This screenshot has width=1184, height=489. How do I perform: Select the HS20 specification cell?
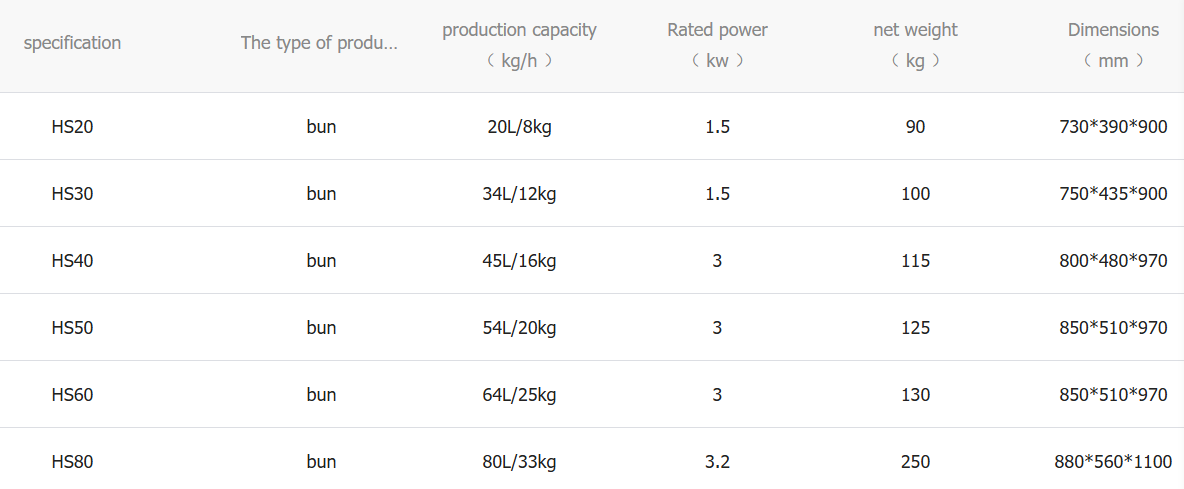point(72,127)
